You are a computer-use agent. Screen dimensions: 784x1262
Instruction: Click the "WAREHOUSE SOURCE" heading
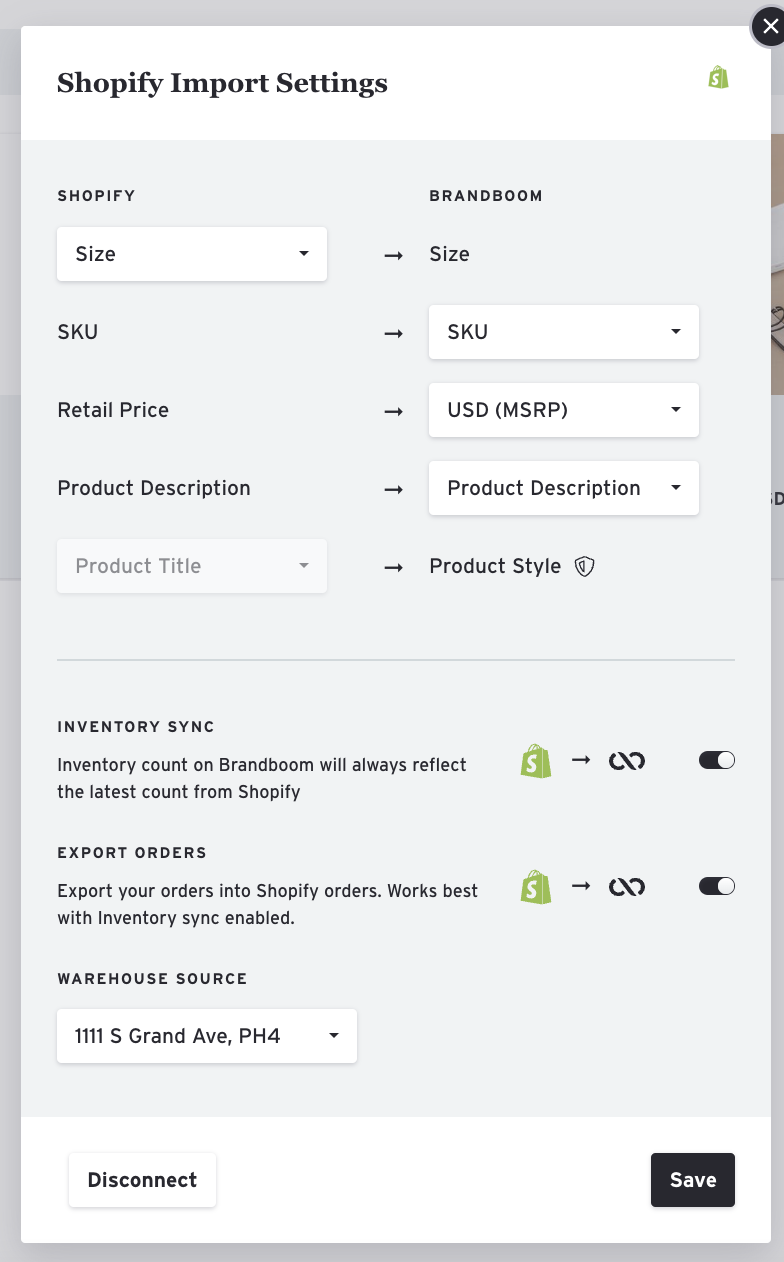[x=152, y=979]
